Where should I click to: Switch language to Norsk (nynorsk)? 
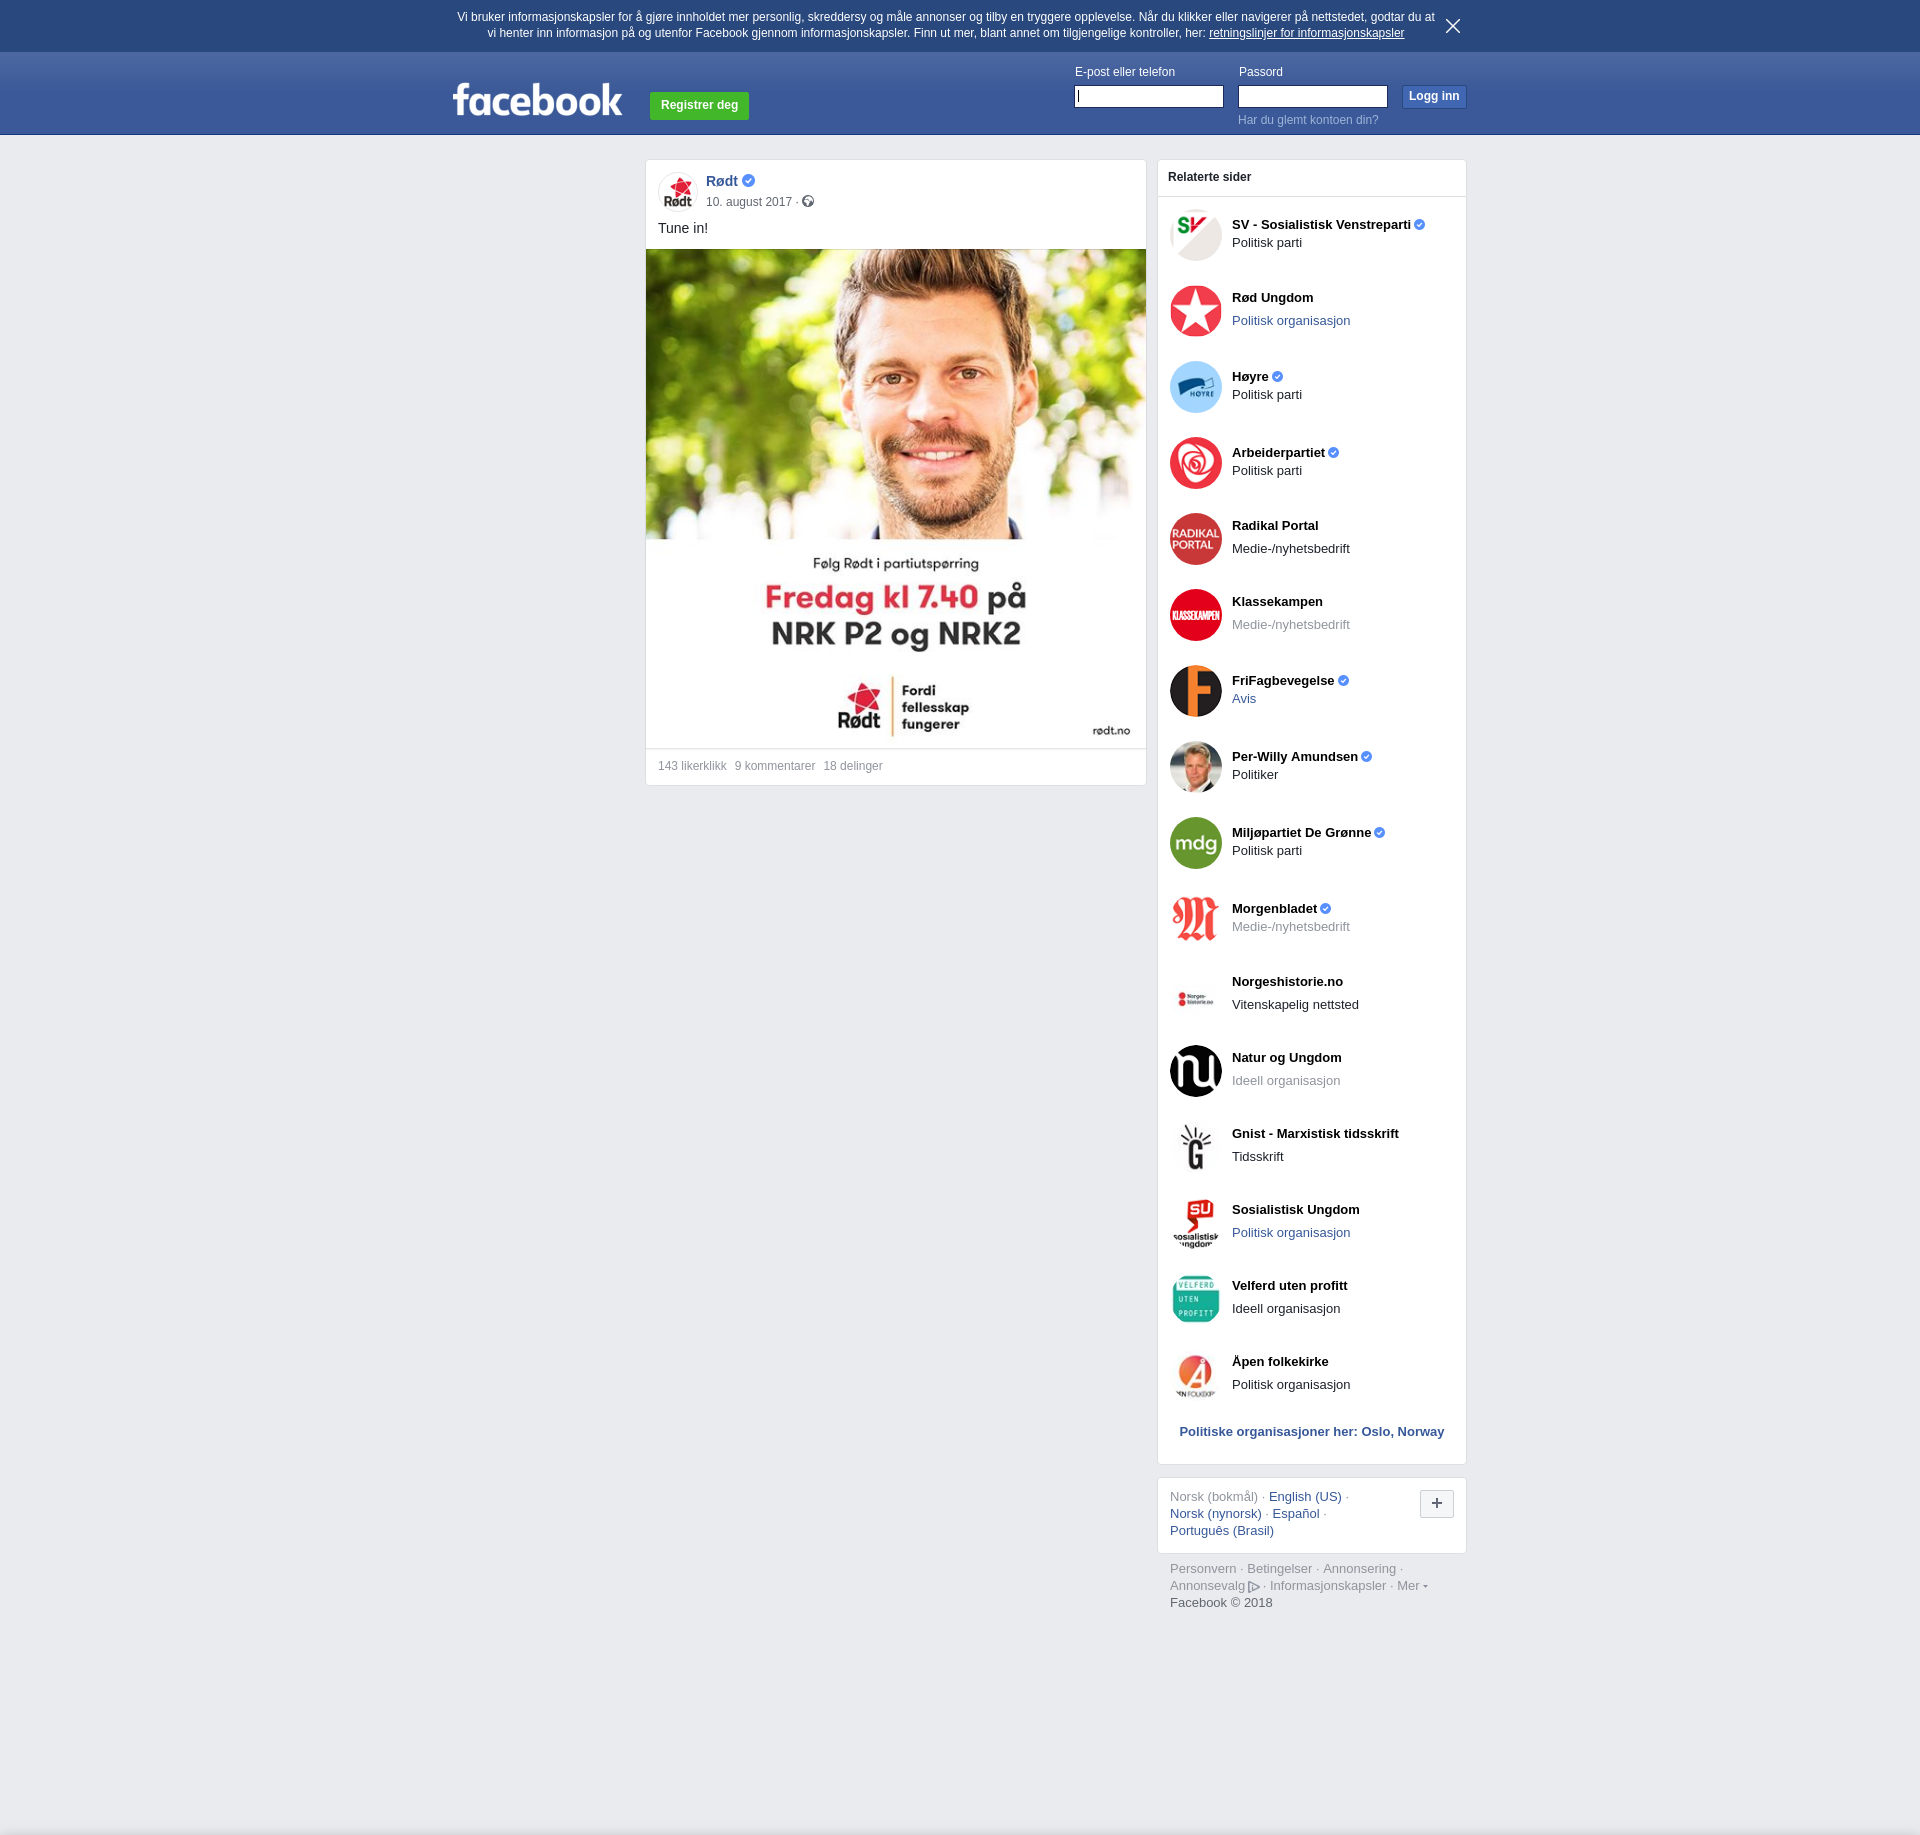click(1216, 1514)
